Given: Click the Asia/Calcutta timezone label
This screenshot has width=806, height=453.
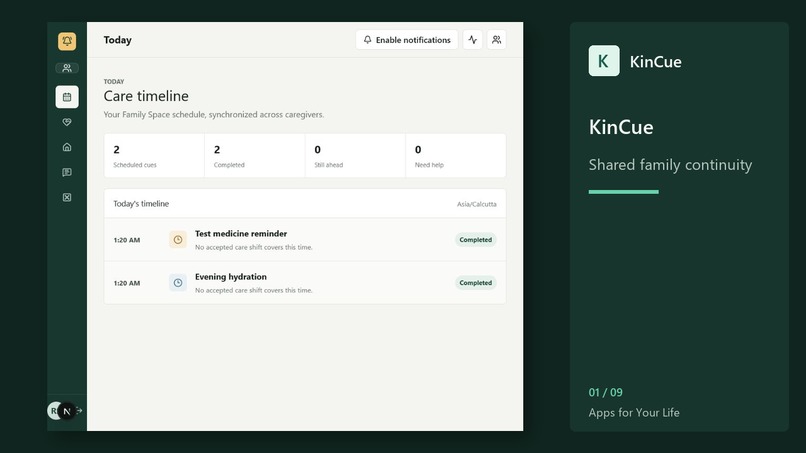Looking at the screenshot, I should 477,204.
